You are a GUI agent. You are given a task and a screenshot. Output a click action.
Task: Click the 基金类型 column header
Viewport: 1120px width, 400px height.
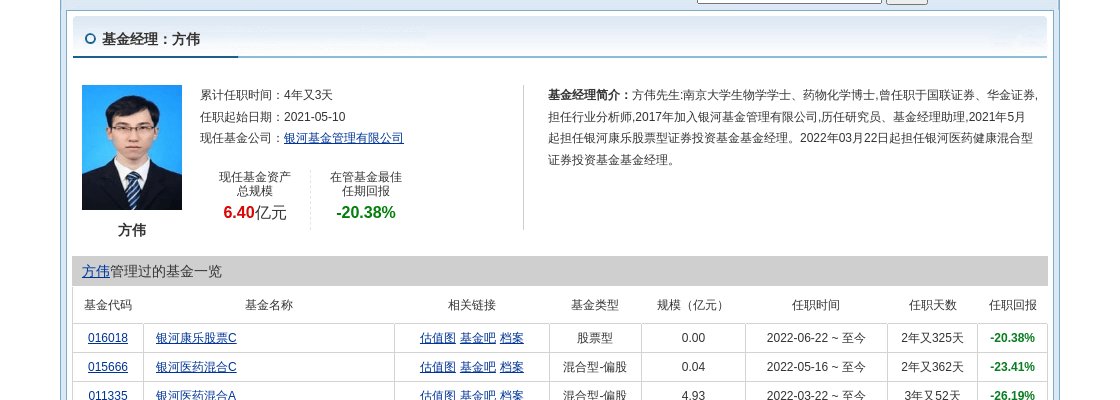point(595,305)
